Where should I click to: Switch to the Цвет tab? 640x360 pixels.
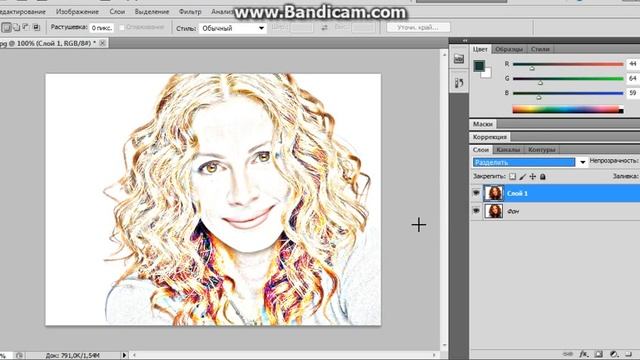pos(480,49)
